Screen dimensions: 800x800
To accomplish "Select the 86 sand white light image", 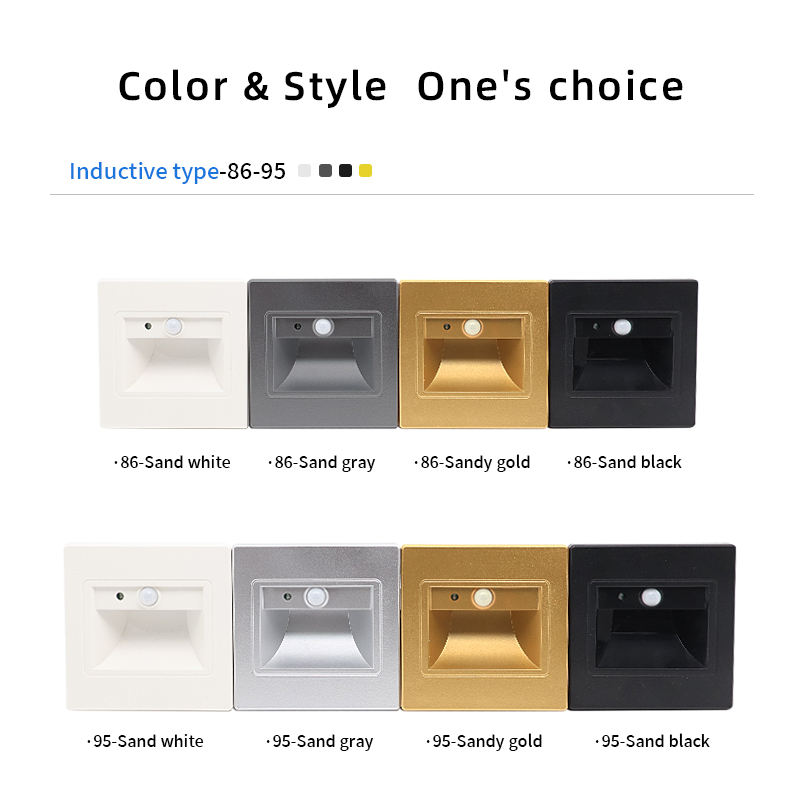I will (x=173, y=354).
